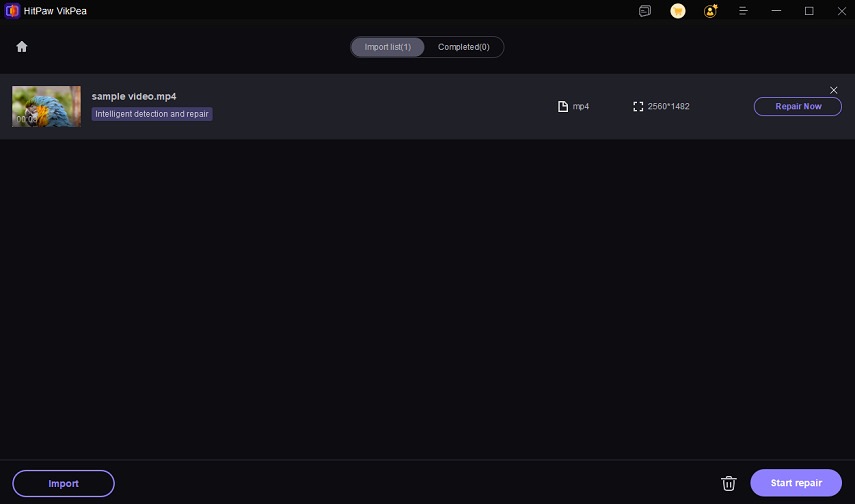
Task: Switch to the Import list(1) tab
Action: pyautogui.click(x=388, y=47)
